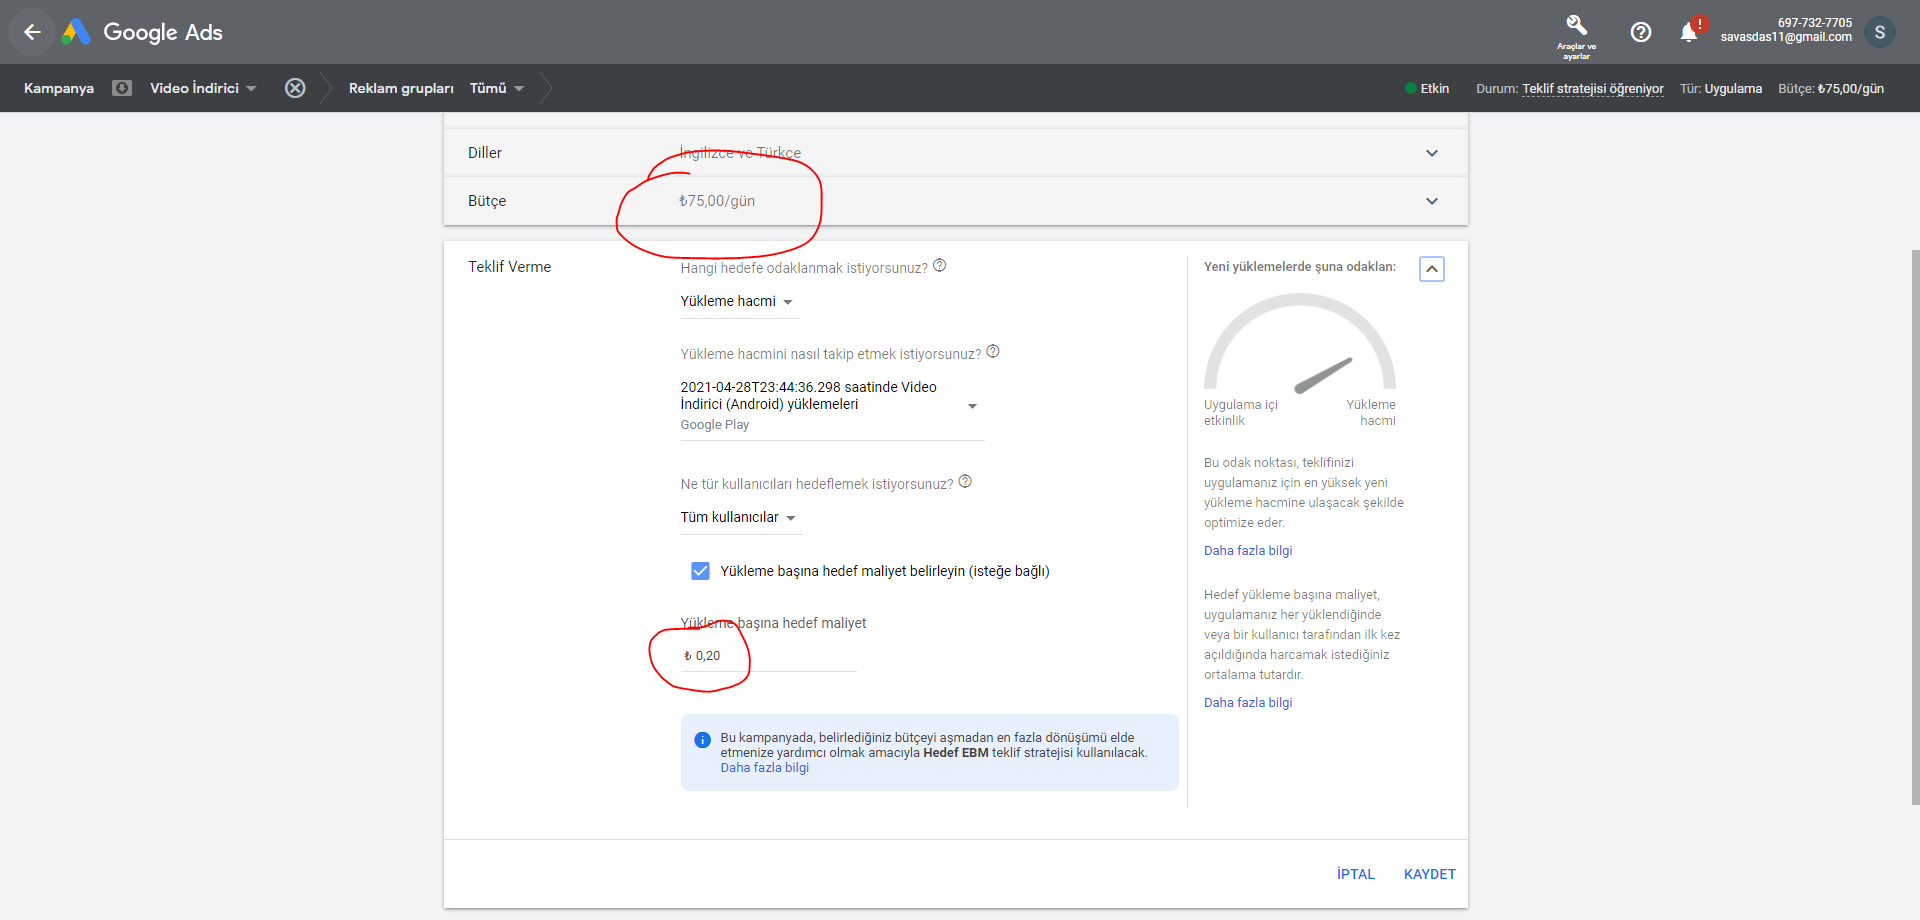This screenshot has height=920, width=1920.
Task: Click Teklif stratejisi öğreniyor status link
Action: tap(1593, 89)
